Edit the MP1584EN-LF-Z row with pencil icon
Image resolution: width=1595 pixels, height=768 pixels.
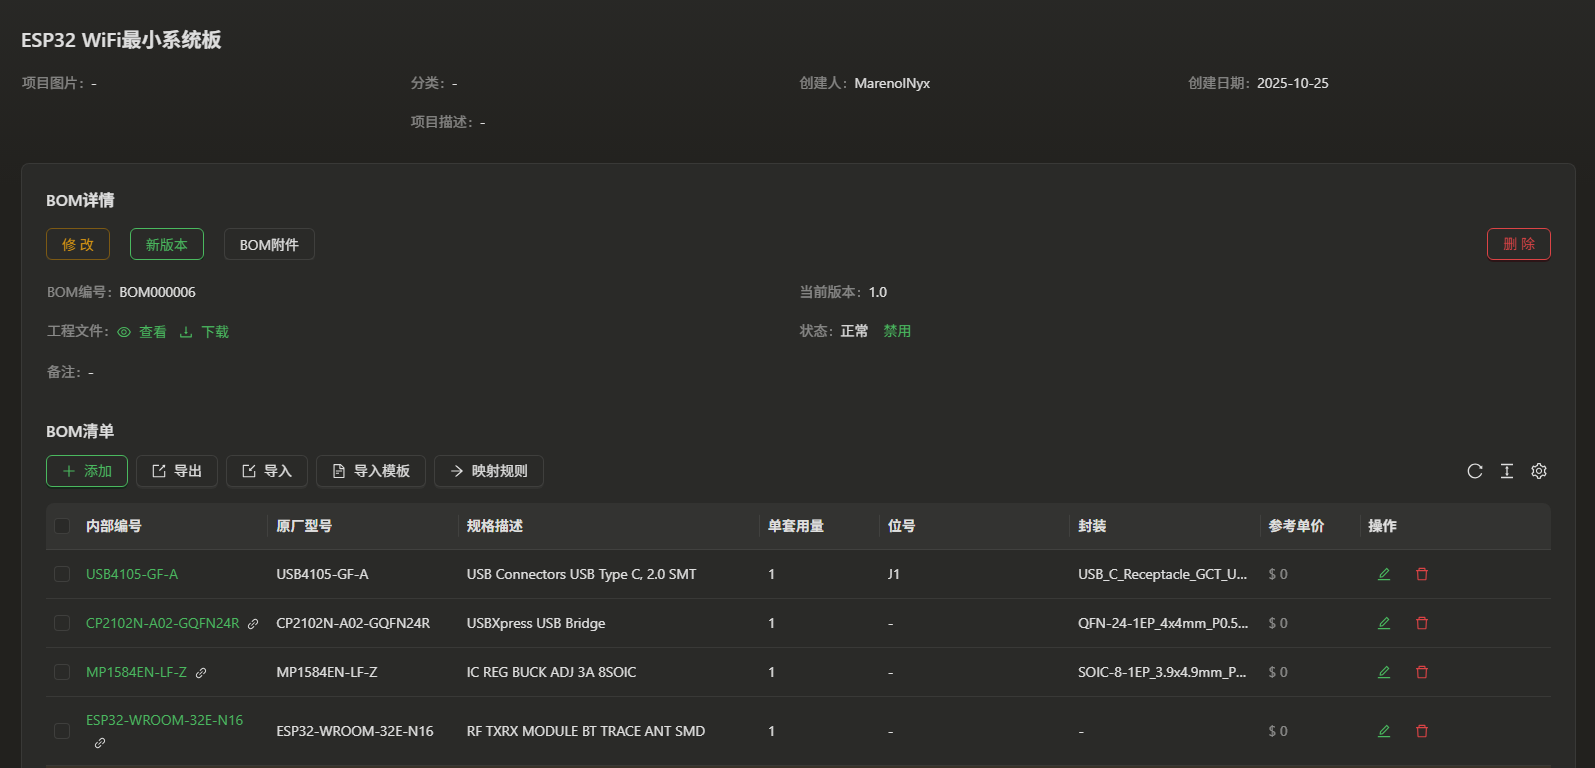pyautogui.click(x=1384, y=672)
